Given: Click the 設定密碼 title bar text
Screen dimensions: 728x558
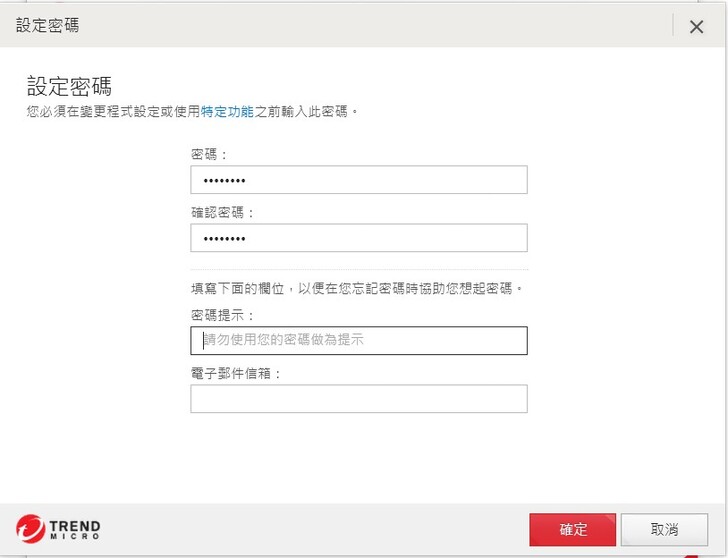Looking at the screenshot, I should coord(47,26).
